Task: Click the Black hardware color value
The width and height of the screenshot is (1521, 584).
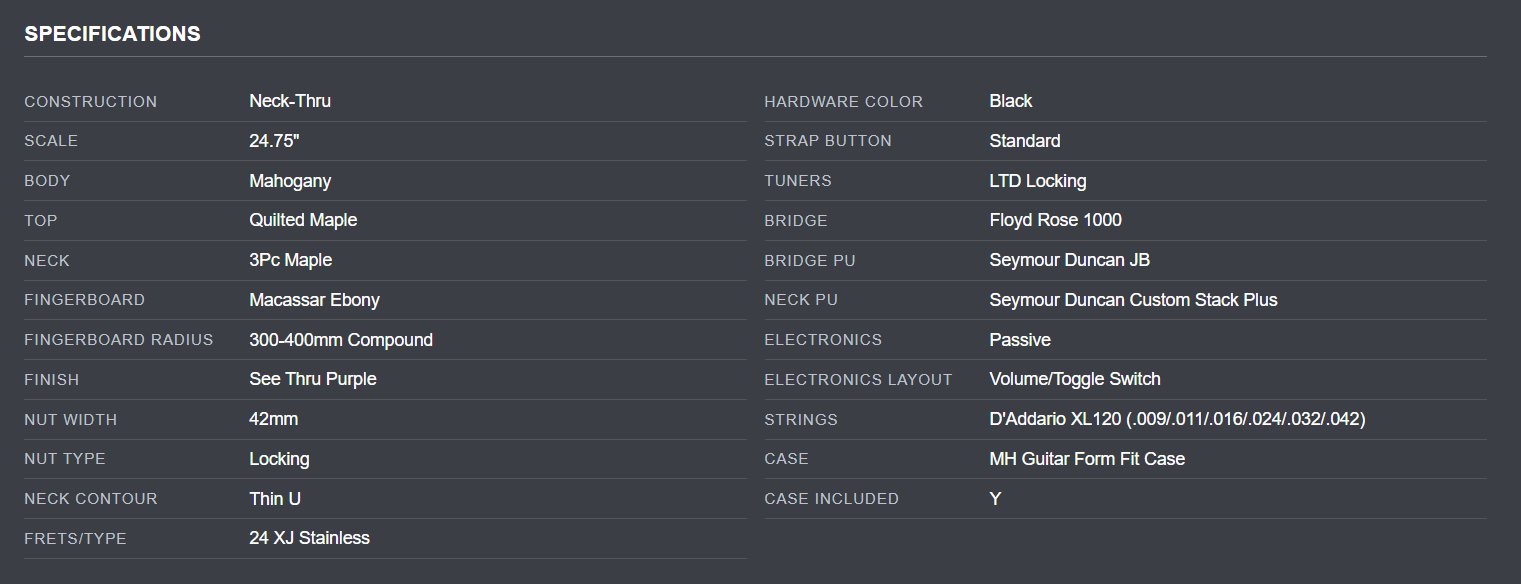Action: click(x=1011, y=101)
